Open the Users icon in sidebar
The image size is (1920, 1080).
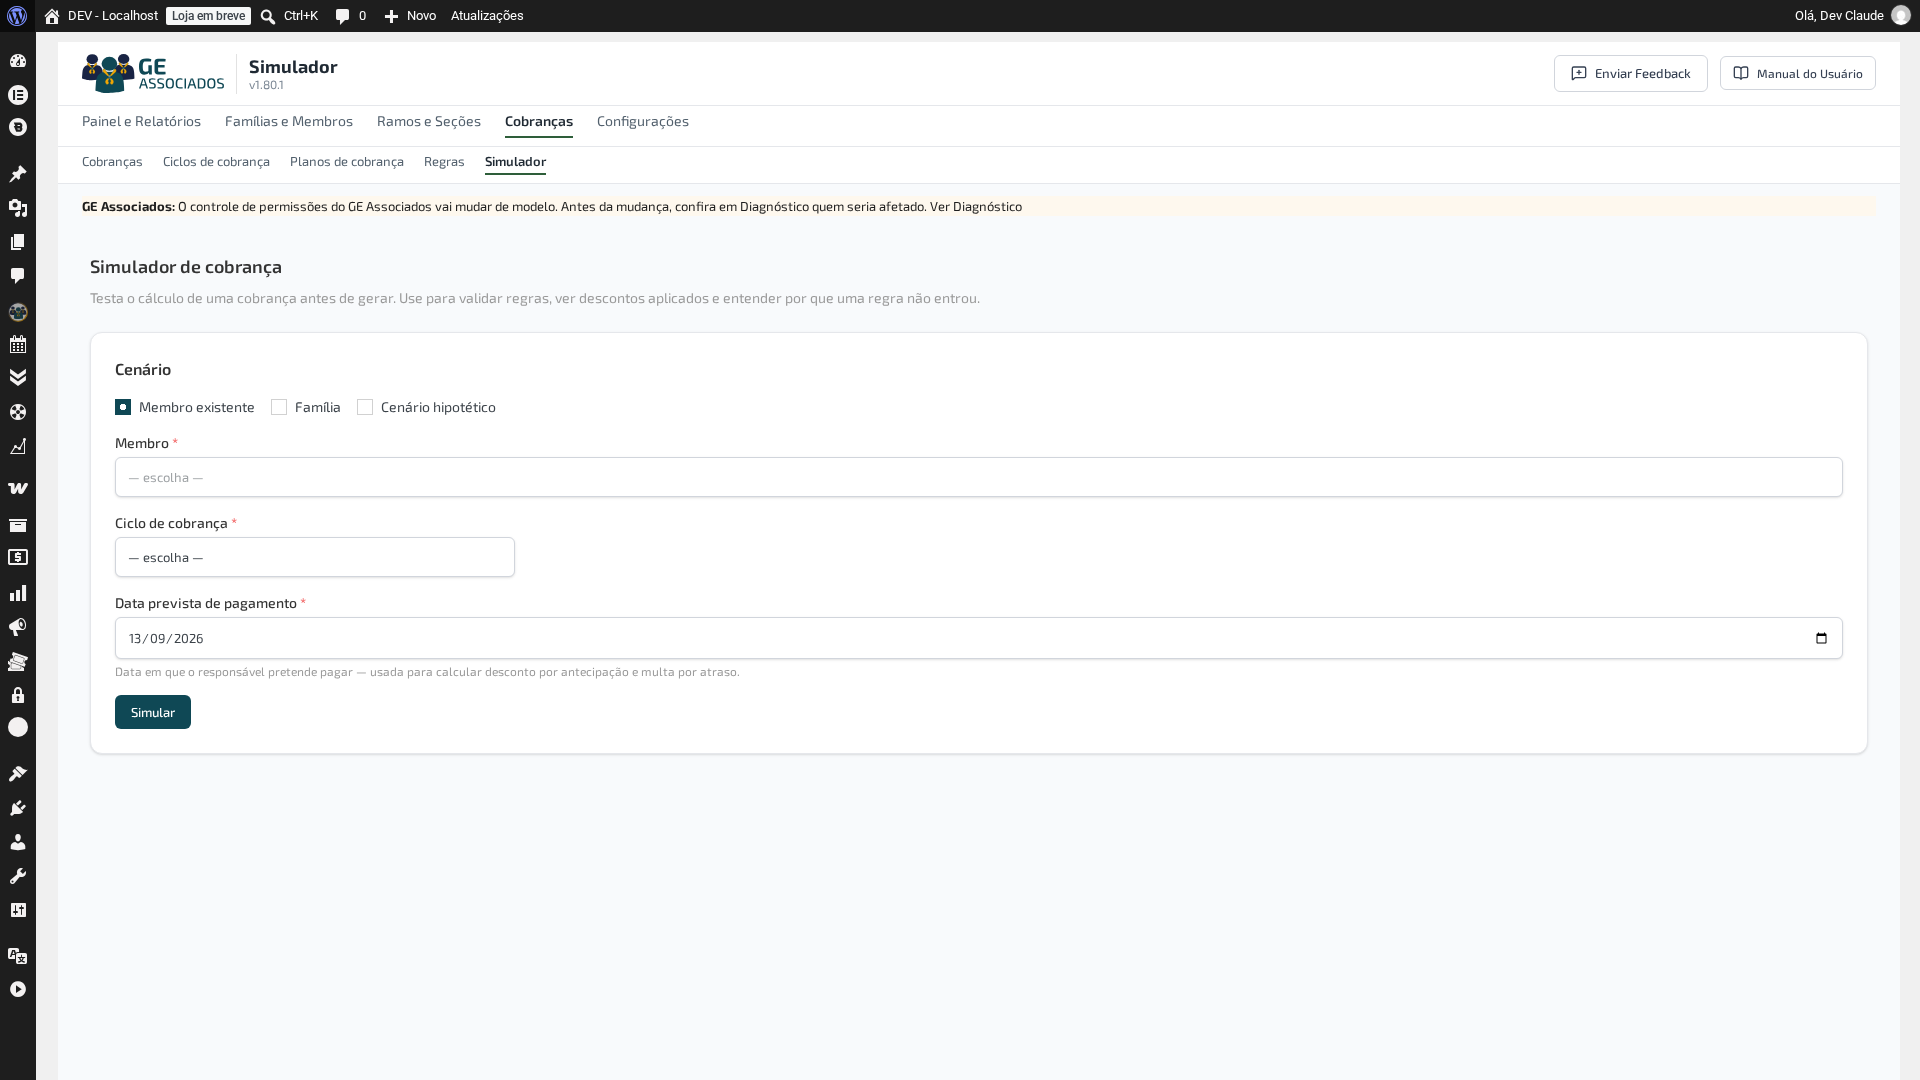(18, 842)
